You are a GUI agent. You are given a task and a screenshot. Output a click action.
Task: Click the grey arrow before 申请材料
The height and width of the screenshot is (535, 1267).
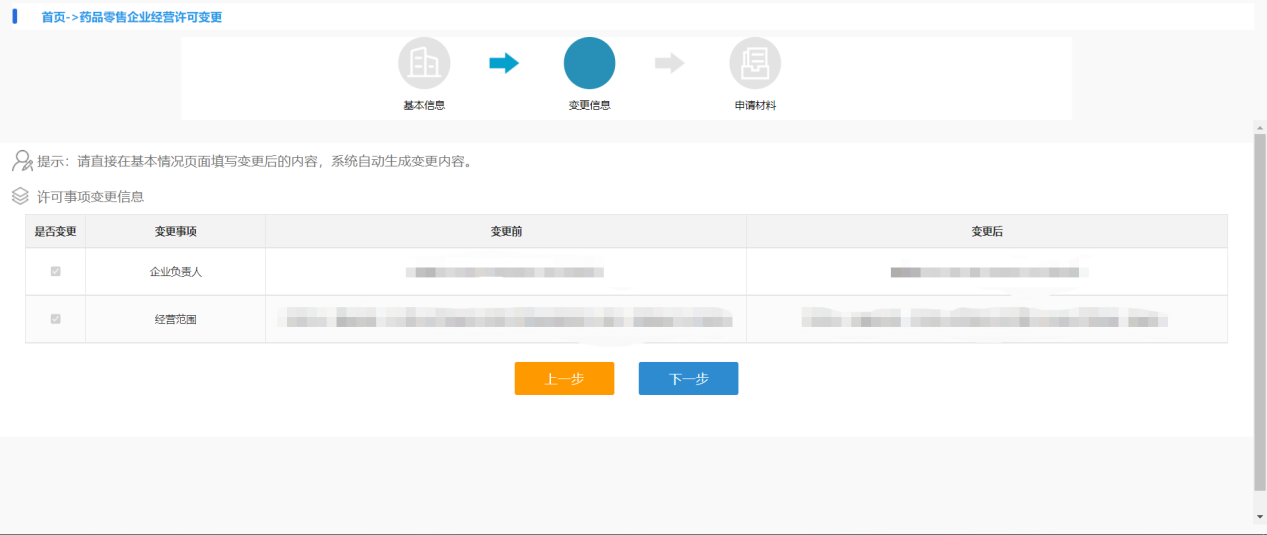(669, 64)
